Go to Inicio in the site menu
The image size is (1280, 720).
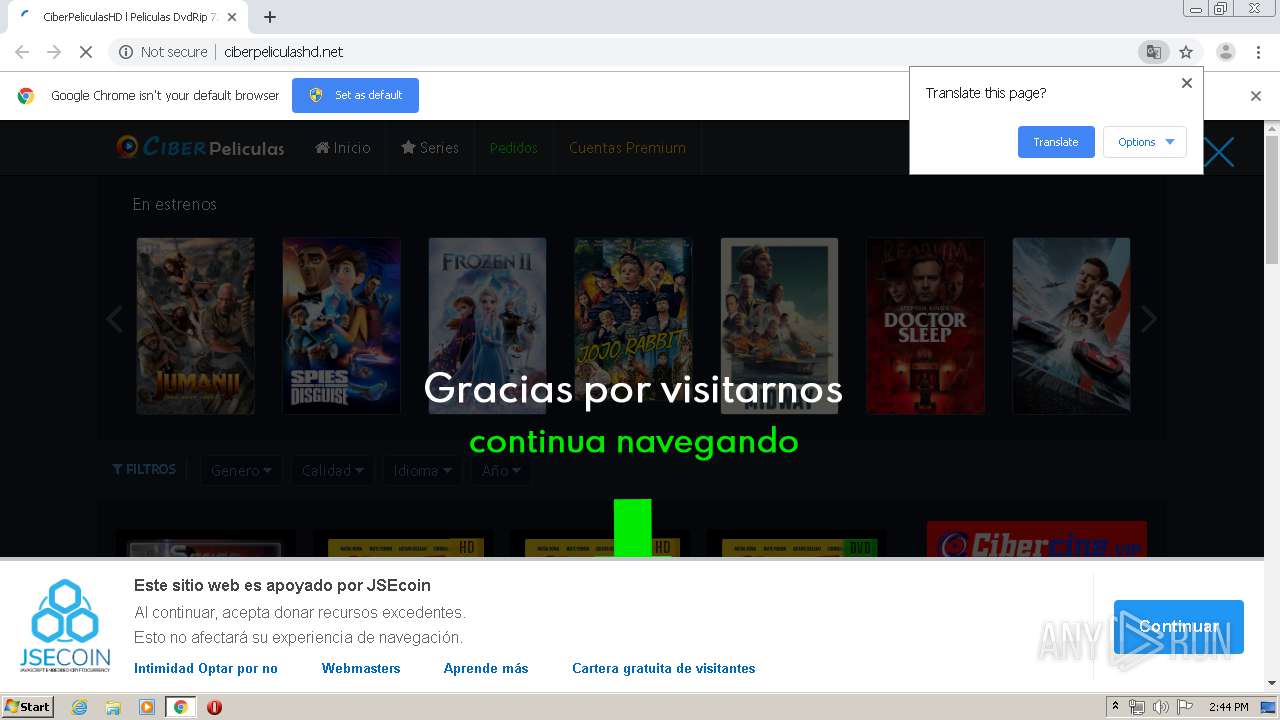pyautogui.click(x=343, y=148)
